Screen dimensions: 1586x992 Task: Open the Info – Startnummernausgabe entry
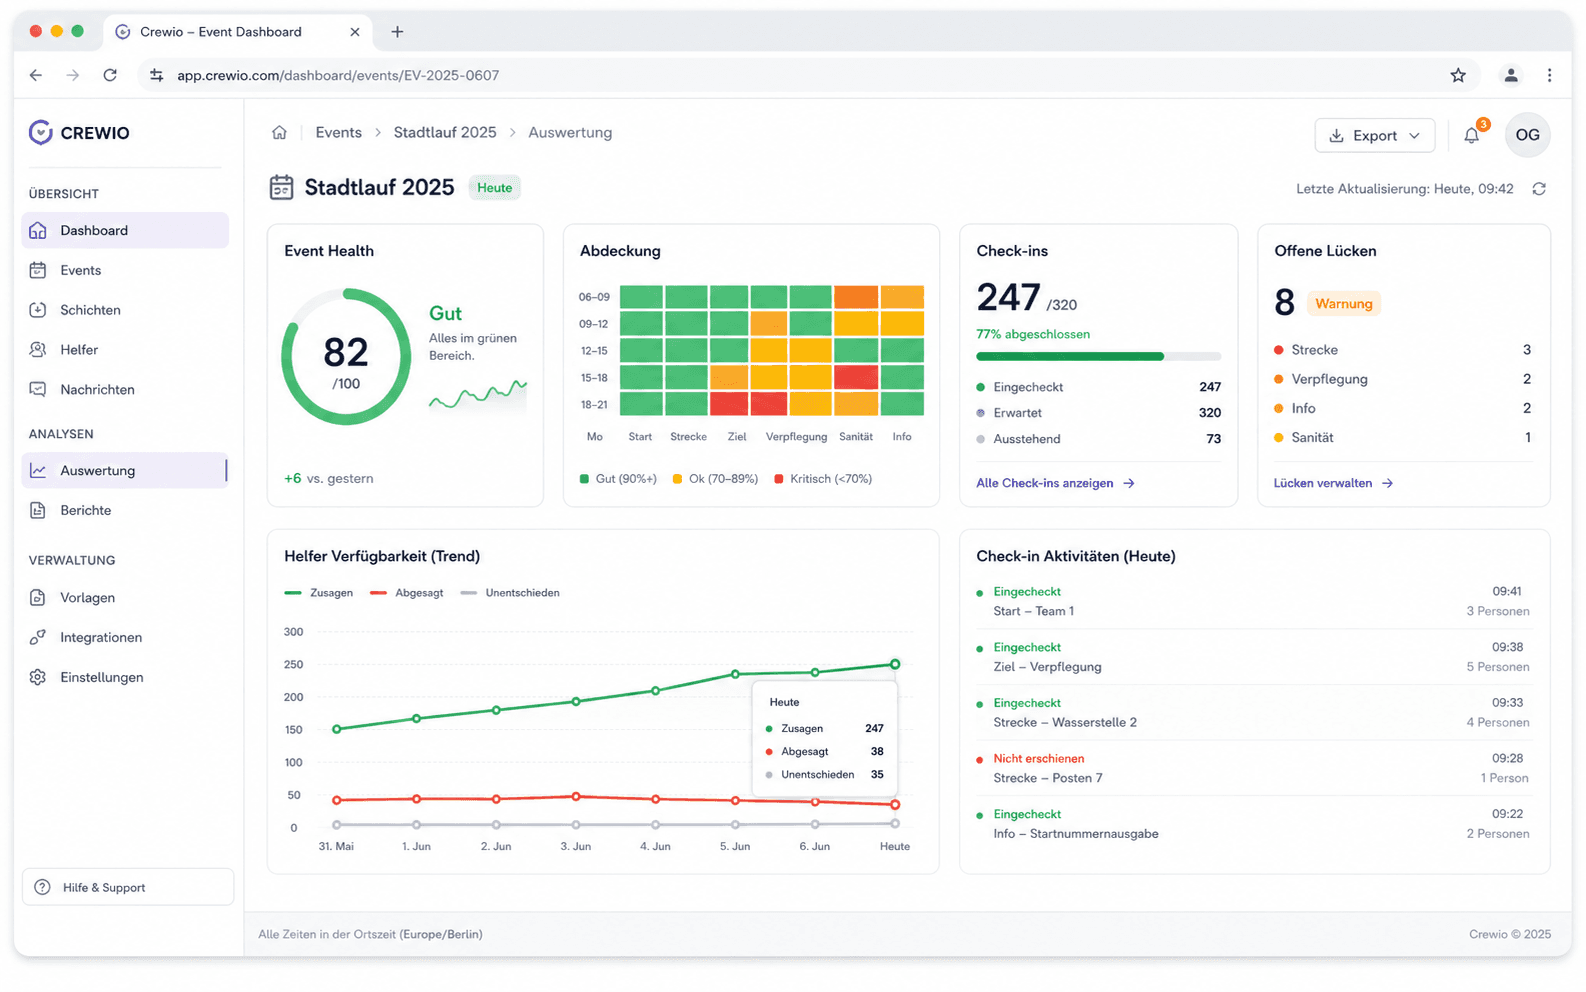[x=1253, y=824]
